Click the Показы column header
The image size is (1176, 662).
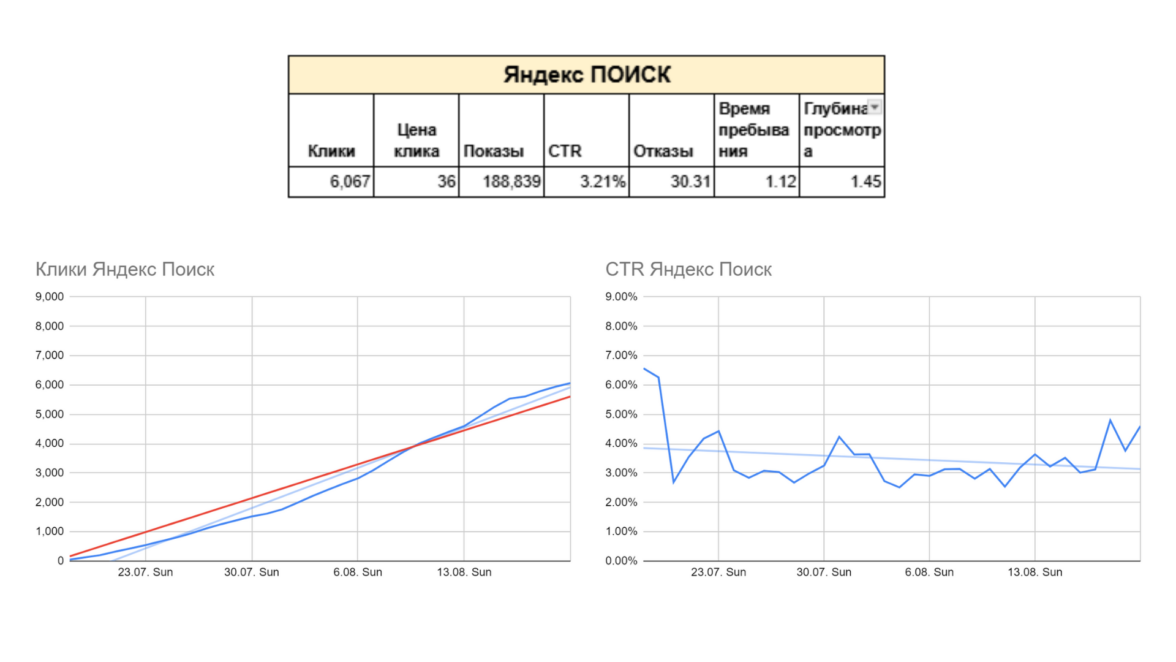(x=501, y=130)
